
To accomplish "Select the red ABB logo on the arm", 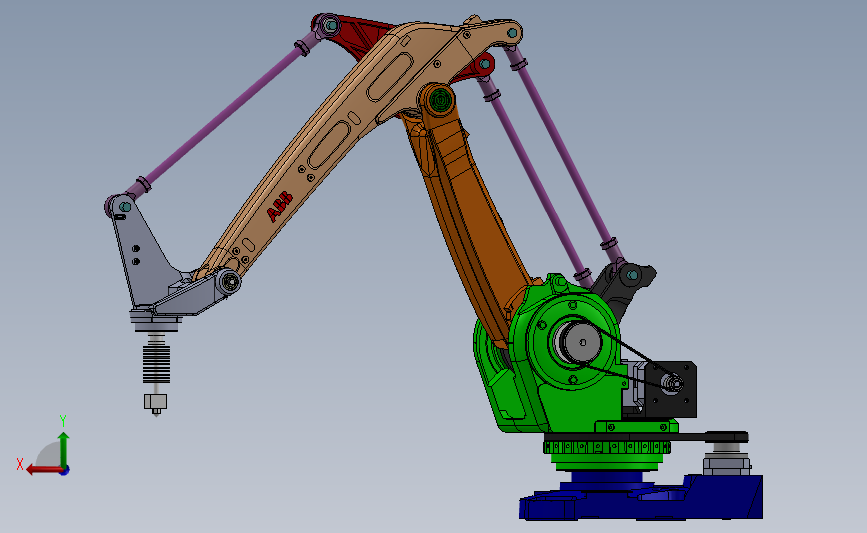I will tap(279, 206).
